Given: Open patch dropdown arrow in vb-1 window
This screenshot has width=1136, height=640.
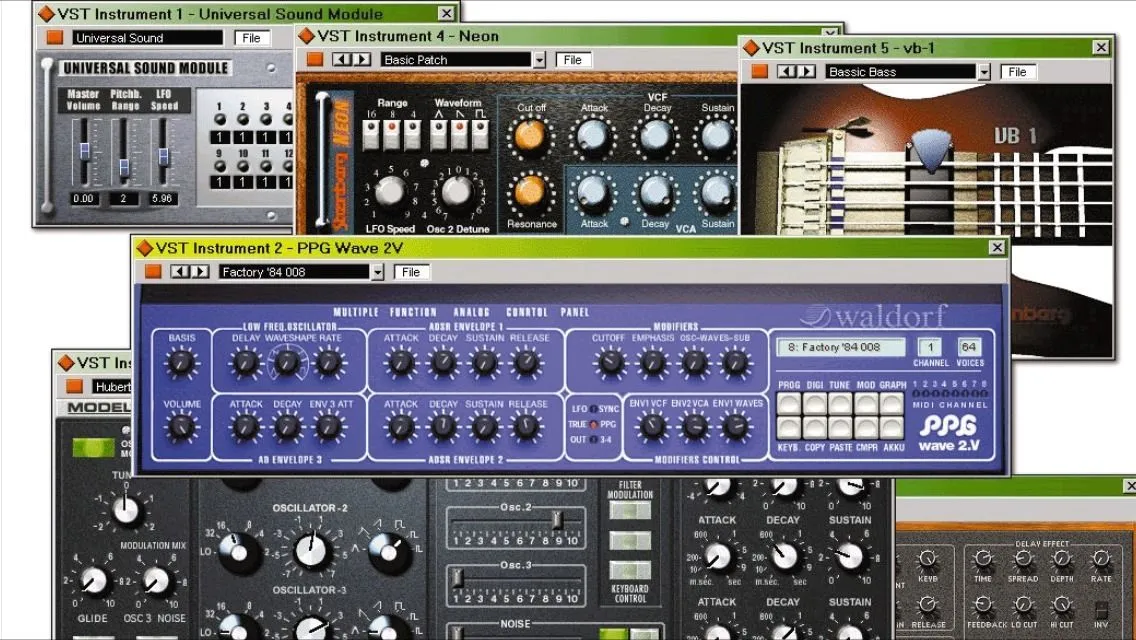Looking at the screenshot, I should (984, 72).
